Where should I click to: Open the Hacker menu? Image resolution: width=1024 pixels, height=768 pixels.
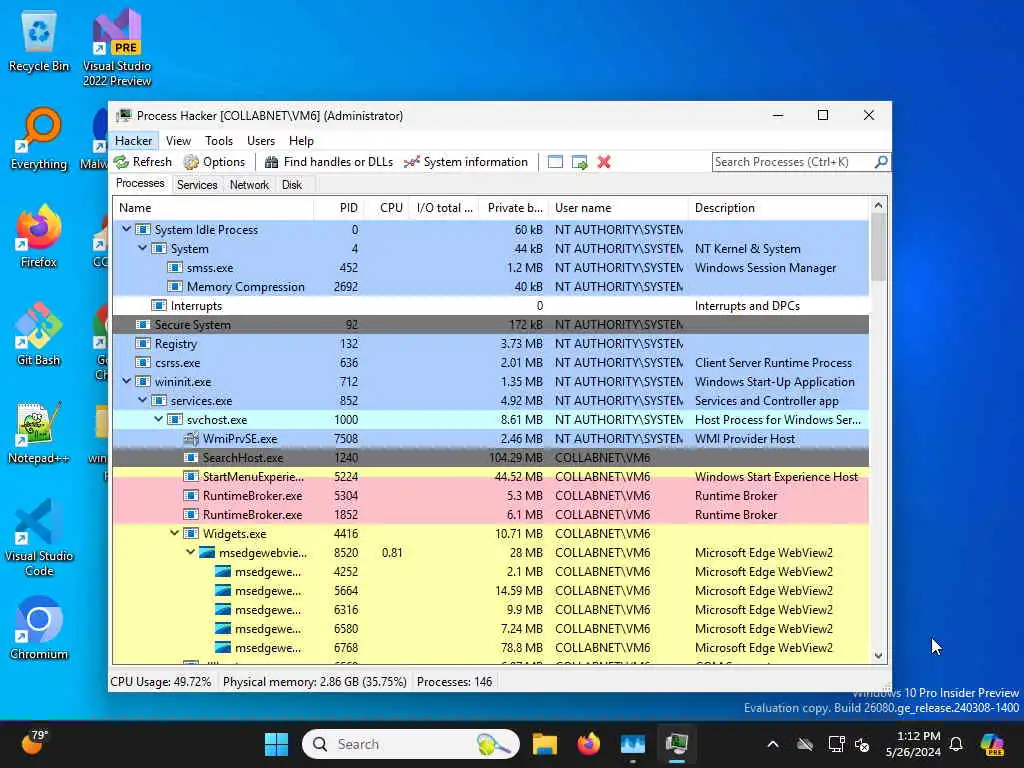(133, 141)
